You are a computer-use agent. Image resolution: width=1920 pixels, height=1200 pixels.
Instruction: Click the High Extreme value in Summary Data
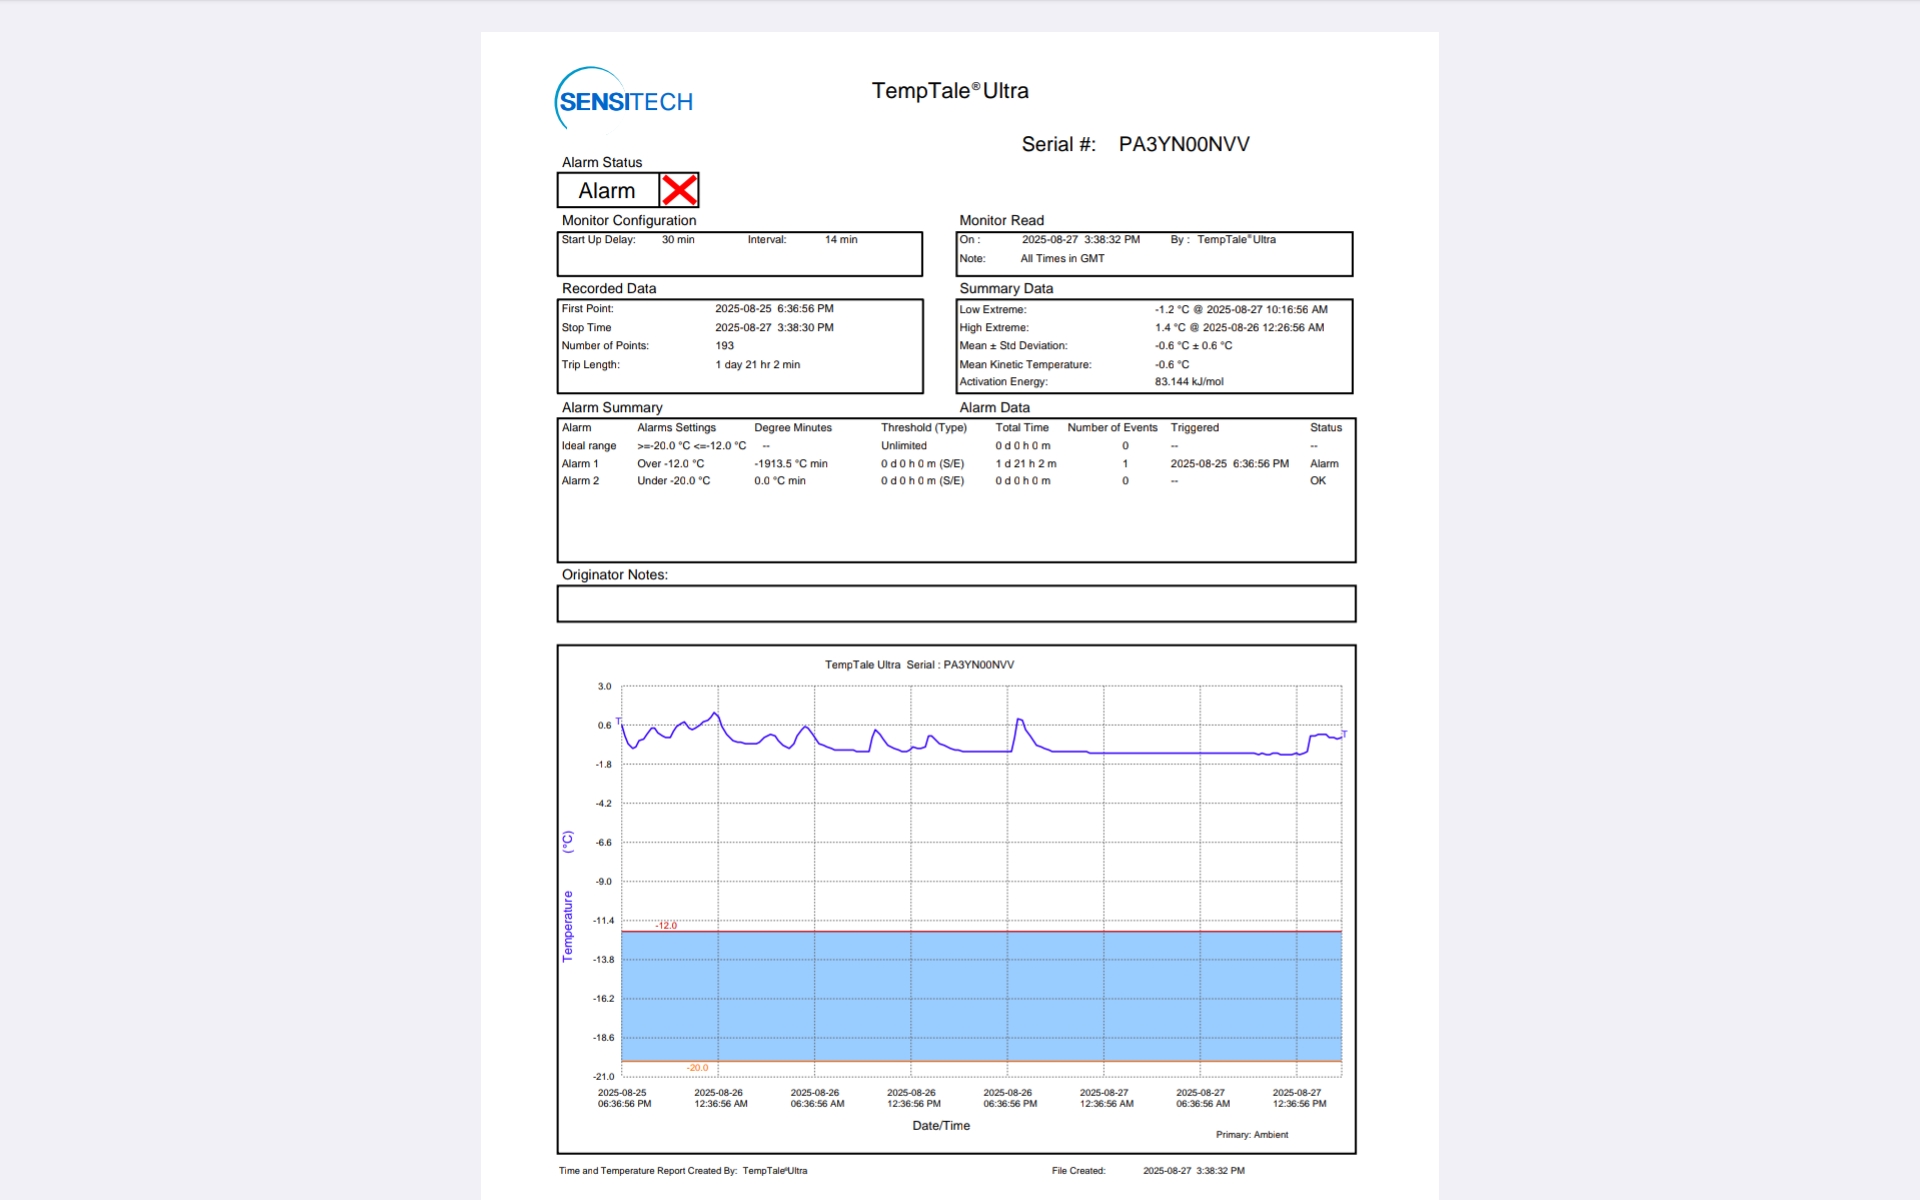pos(1239,328)
